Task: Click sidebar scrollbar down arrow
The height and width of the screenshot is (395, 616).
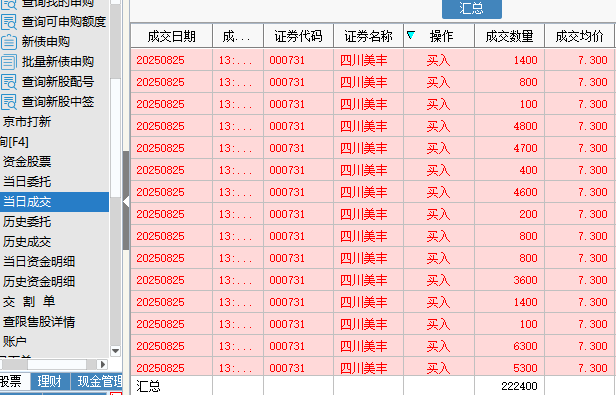Action: tap(115, 351)
